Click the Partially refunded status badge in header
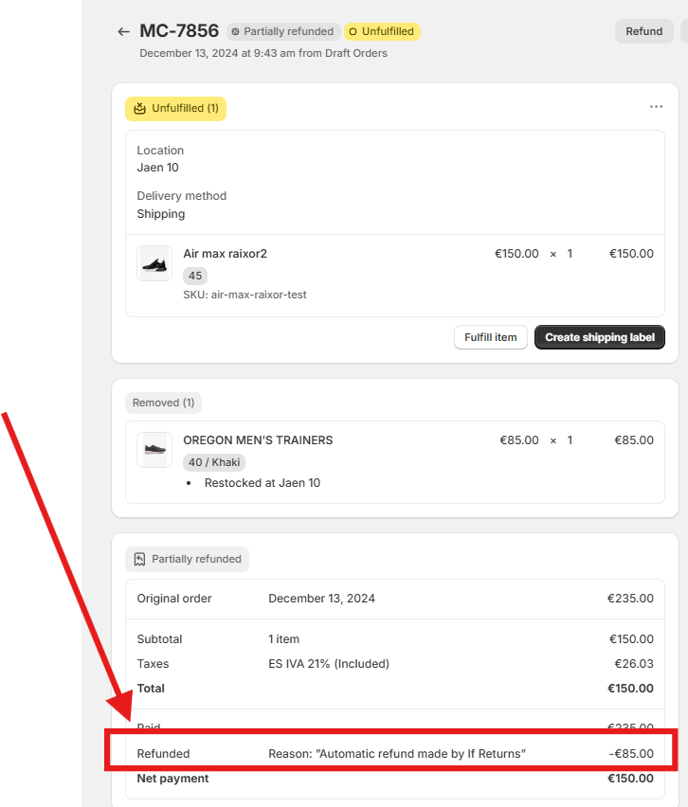Image resolution: width=688 pixels, height=807 pixels. [x=283, y=31]
